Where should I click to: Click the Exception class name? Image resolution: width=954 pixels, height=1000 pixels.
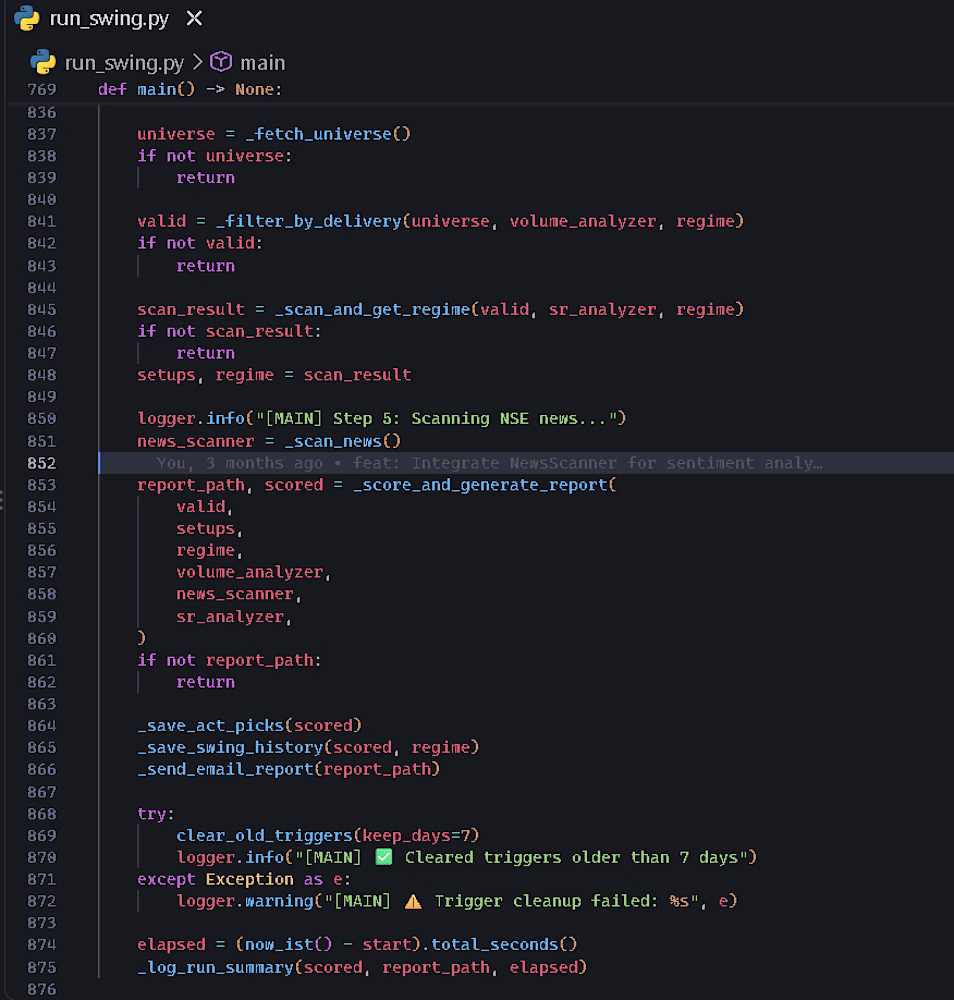coord(249,879)
